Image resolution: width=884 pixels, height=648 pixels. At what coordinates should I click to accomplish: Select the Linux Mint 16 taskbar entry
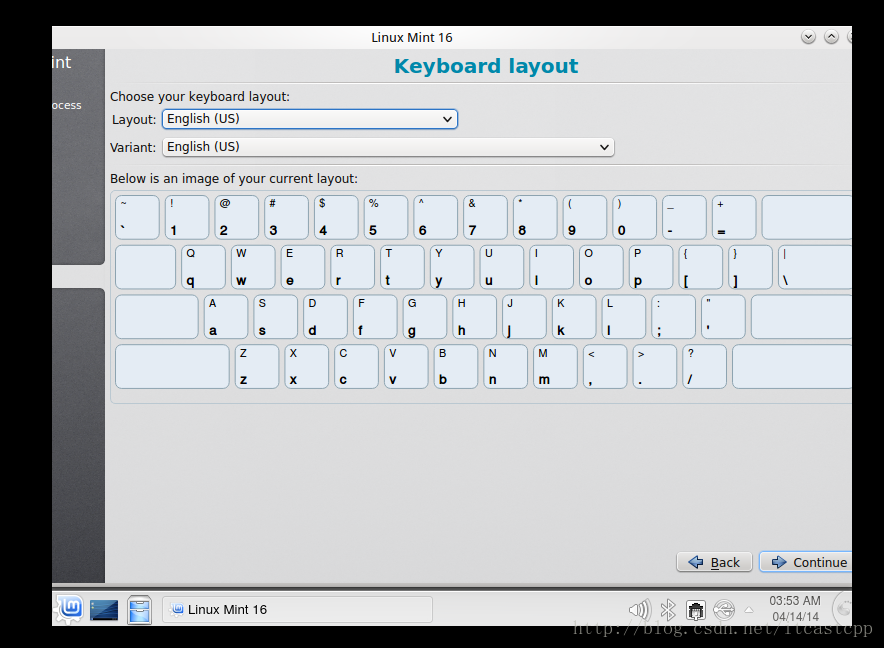[297, 610]
